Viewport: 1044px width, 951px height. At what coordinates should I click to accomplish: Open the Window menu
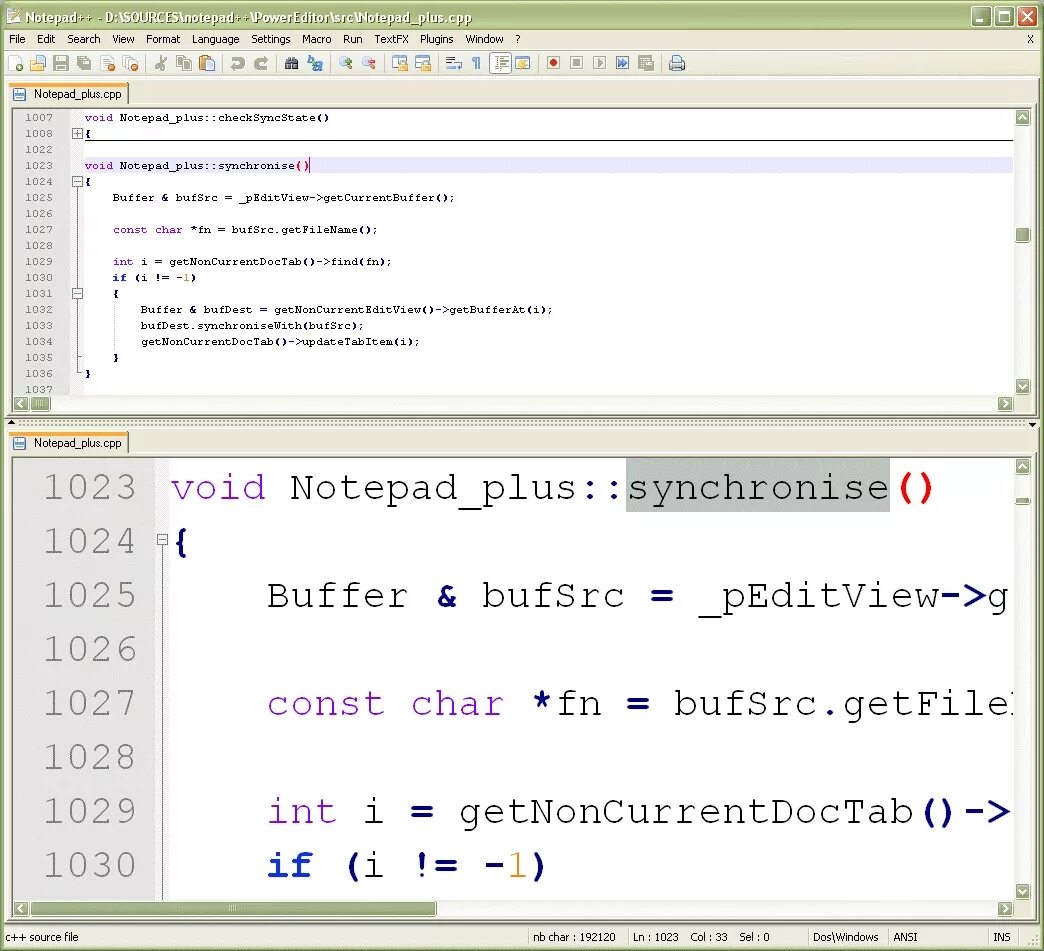click(x=485, y=39)
